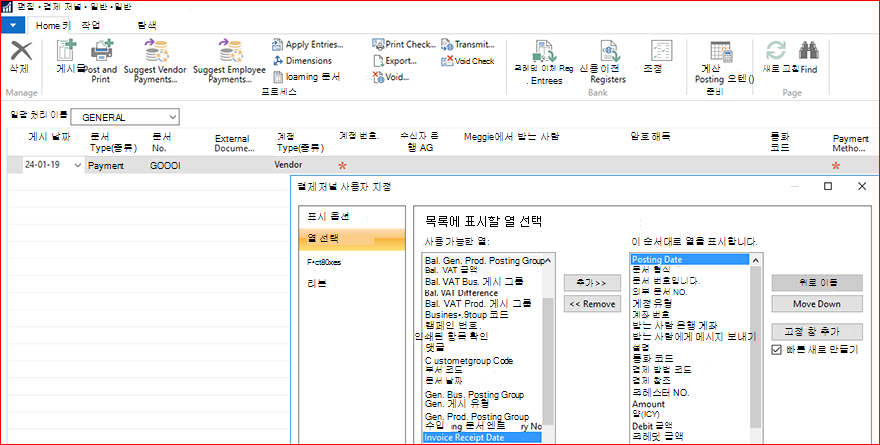This screenshot has width=880, height=445.
Task: Click the Move Down button
Action: coord(817,304)
